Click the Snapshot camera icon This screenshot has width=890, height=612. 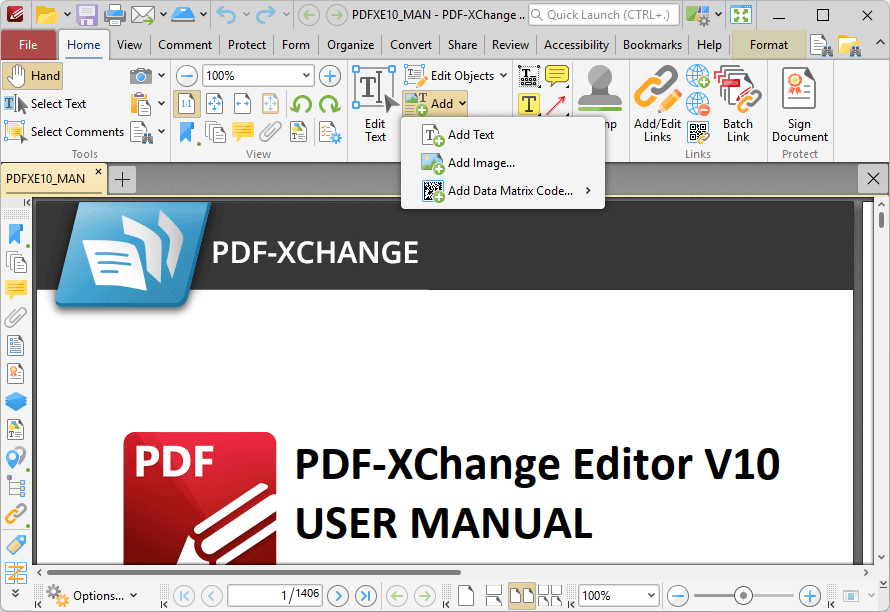point(140,76)
